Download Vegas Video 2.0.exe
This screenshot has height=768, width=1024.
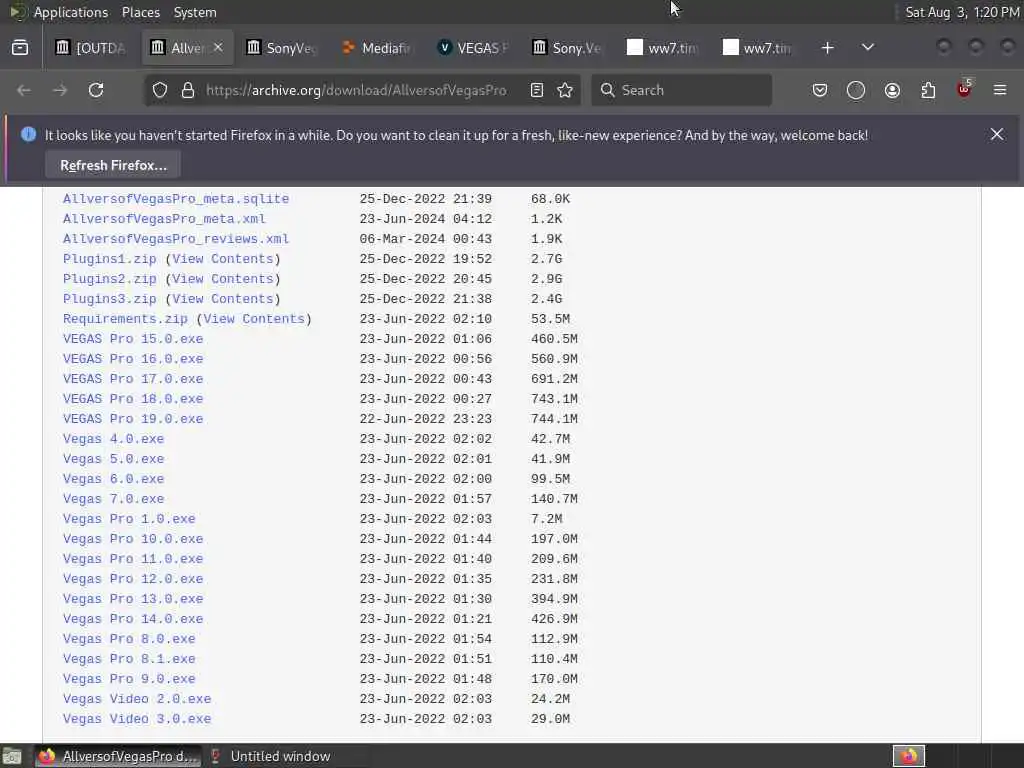click(137, 699)
